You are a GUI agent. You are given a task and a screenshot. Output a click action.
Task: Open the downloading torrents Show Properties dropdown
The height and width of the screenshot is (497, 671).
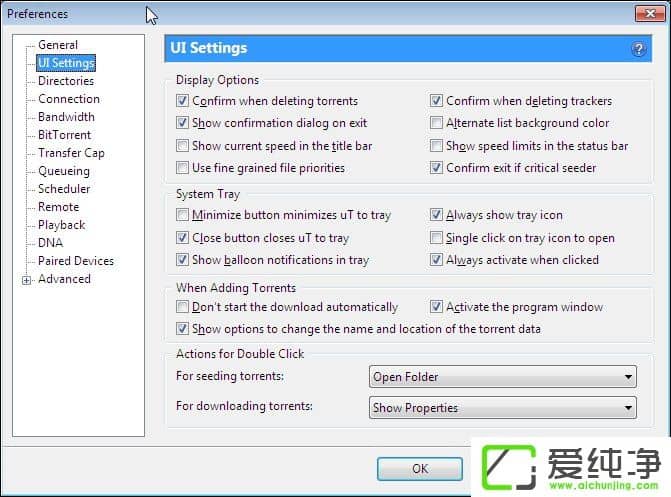tap(503, 408)
